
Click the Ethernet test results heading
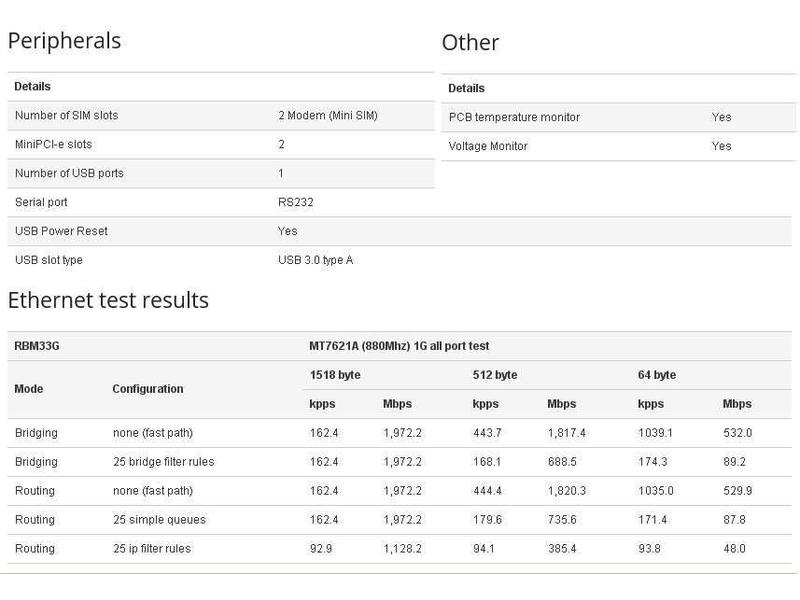coord(108,300)
